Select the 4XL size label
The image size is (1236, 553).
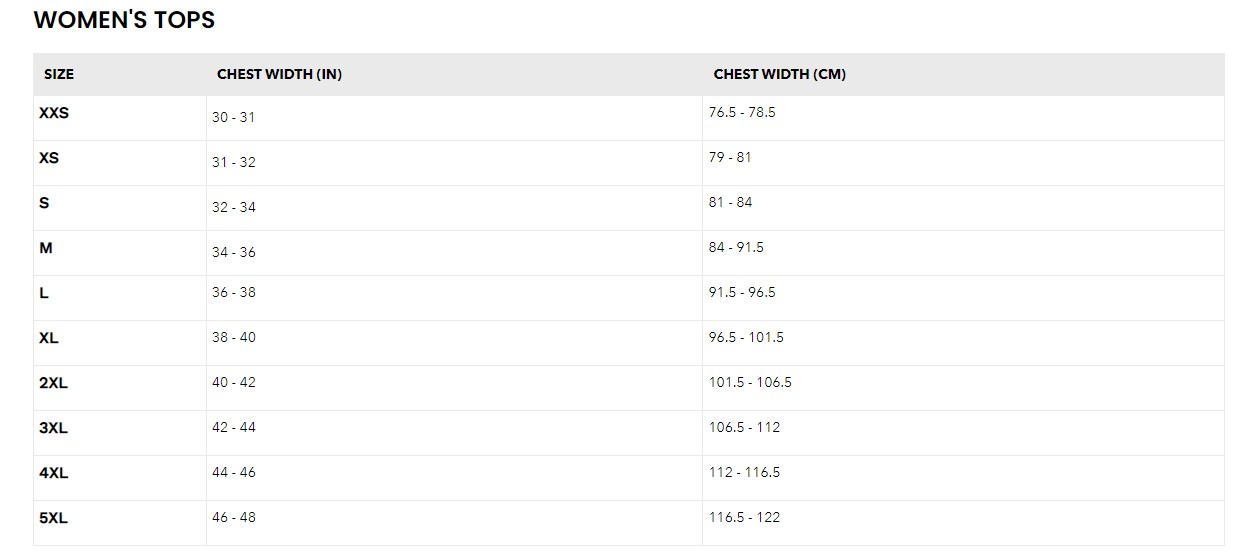tap(53, 473)
